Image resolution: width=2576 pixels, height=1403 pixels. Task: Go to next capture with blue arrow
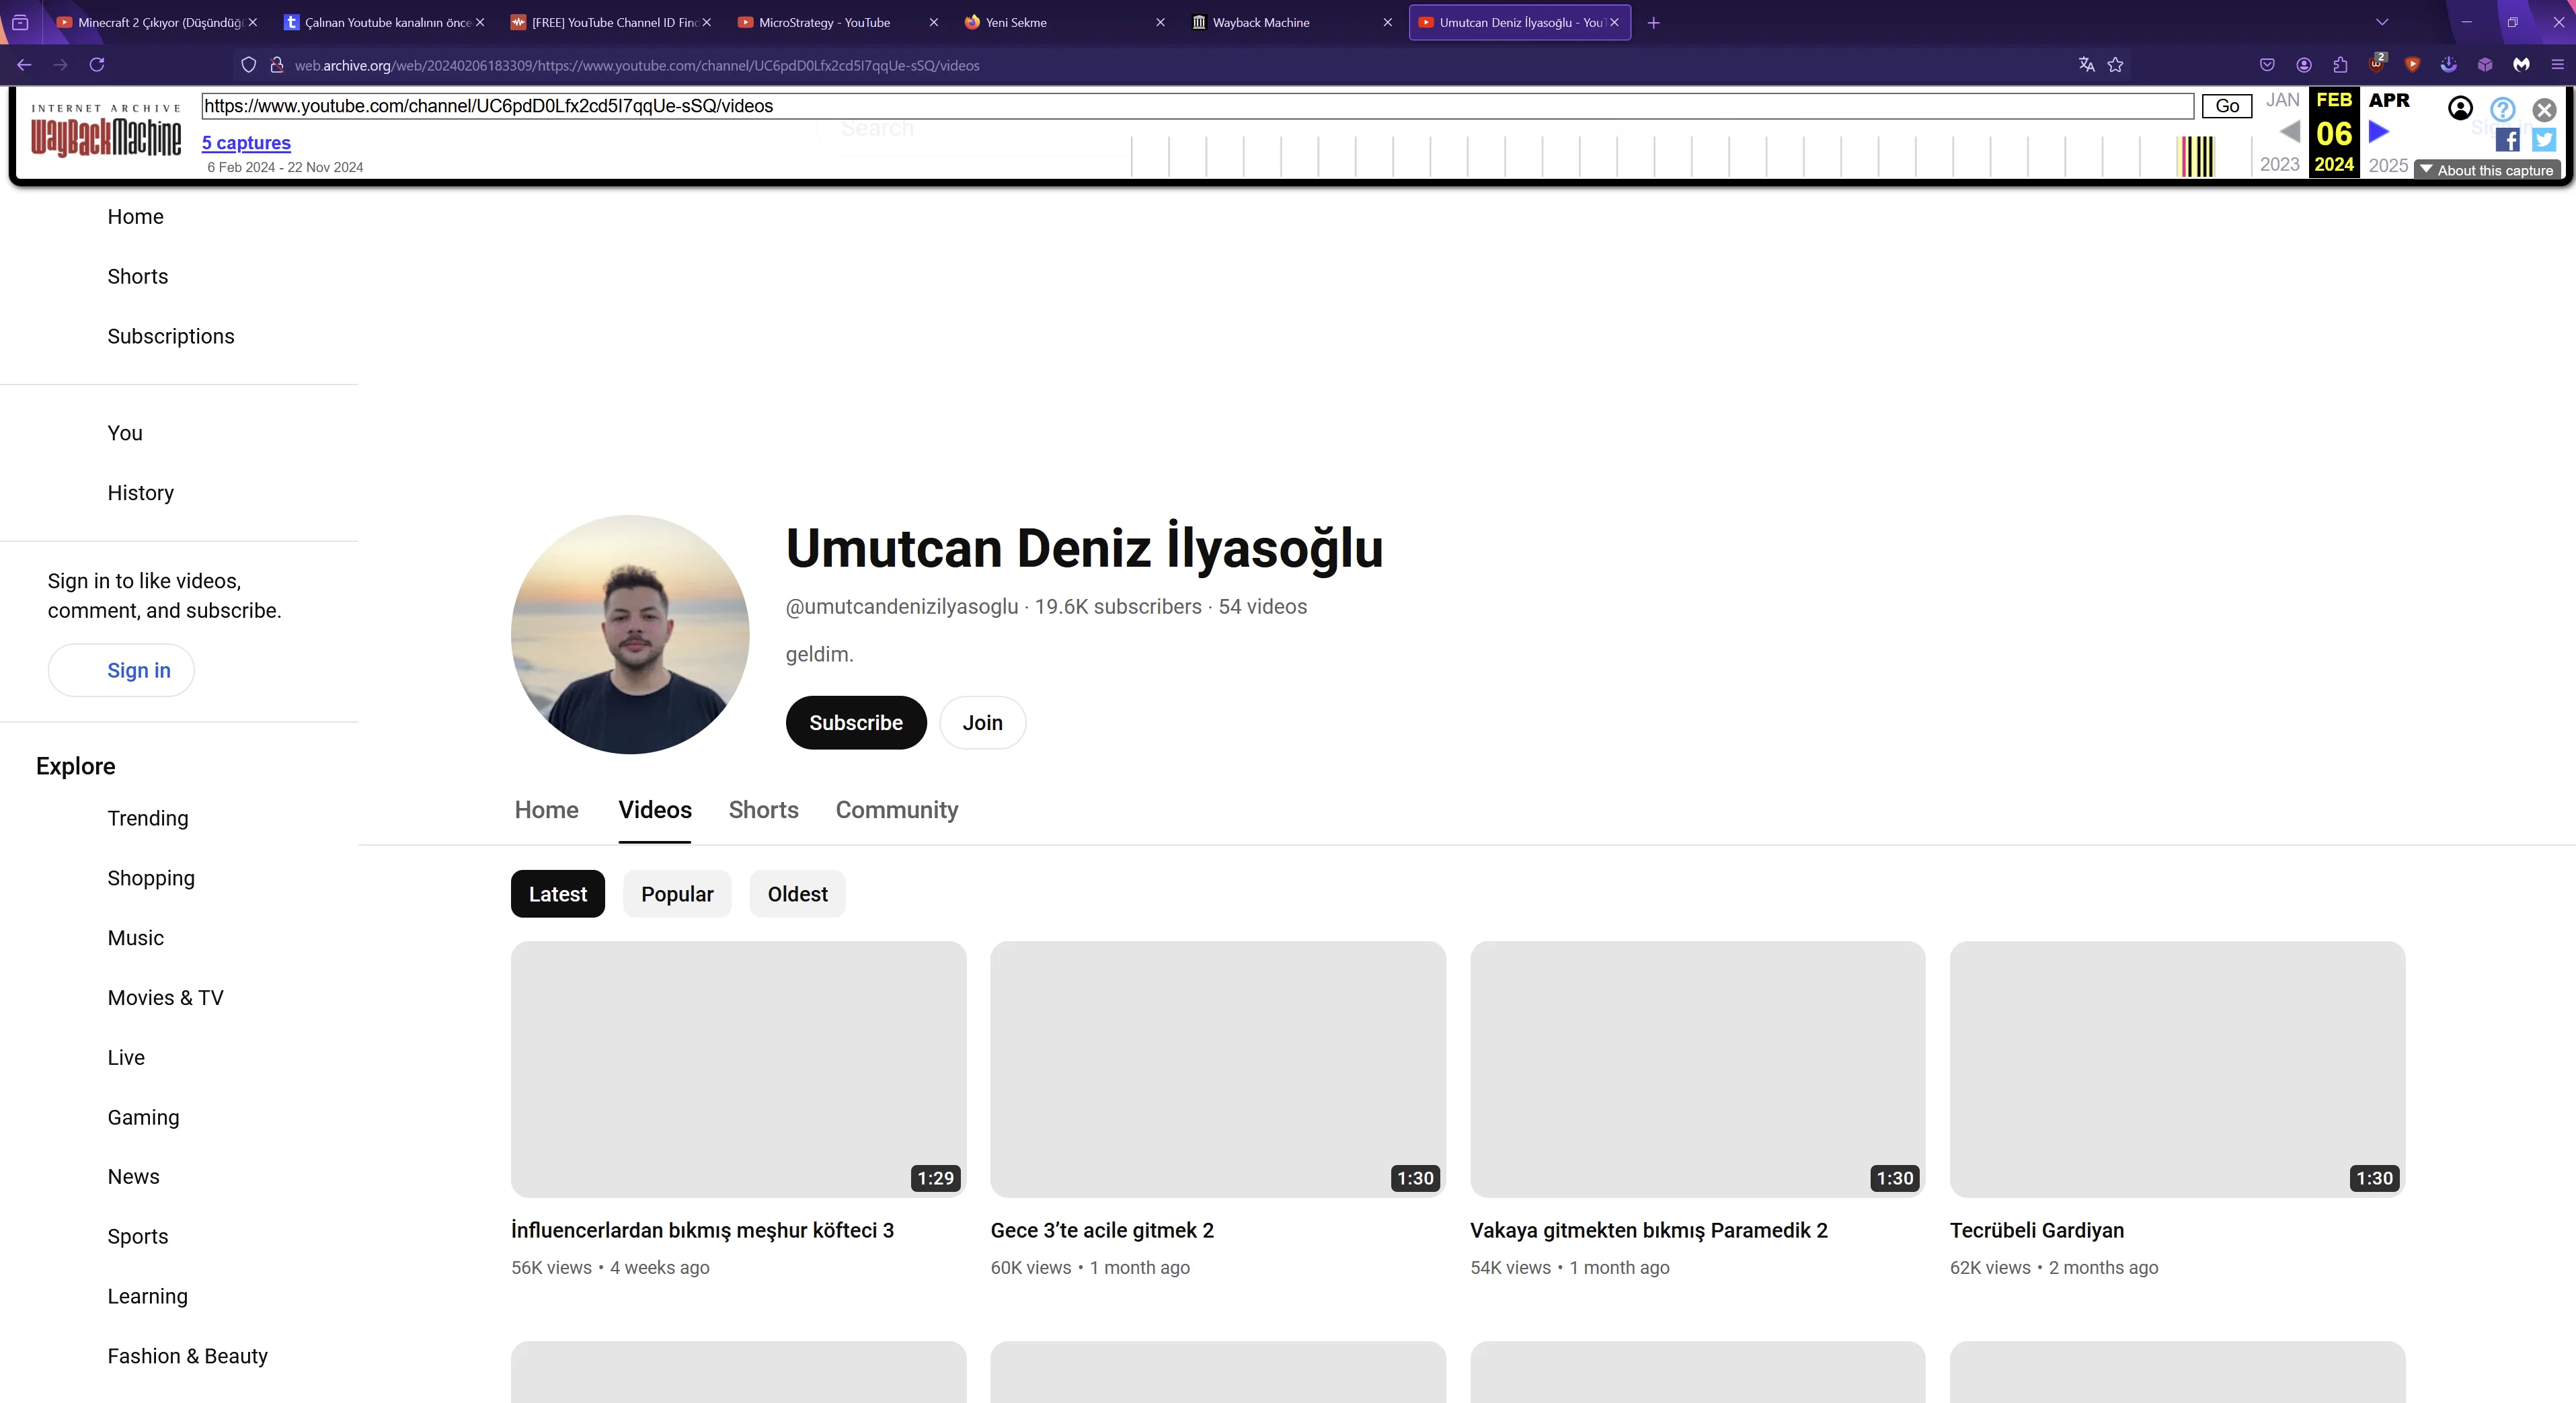pyautogui.click(x=2379, y=132)
